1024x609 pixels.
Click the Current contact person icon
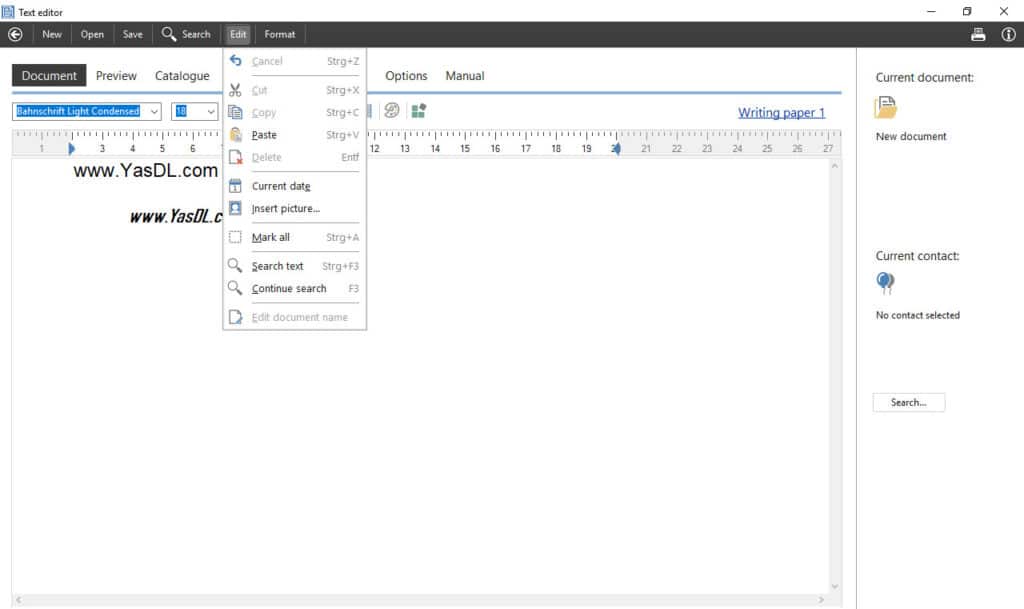886,282
